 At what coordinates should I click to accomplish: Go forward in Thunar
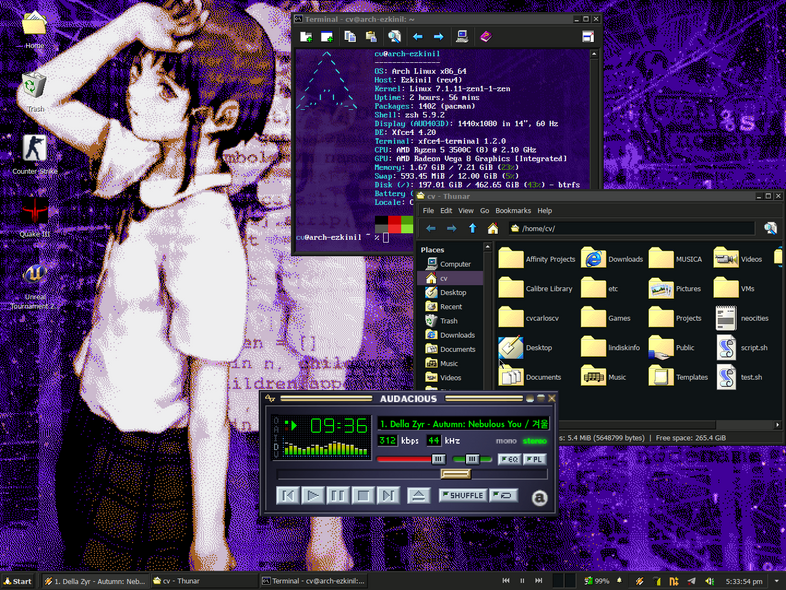click(451, 229)
